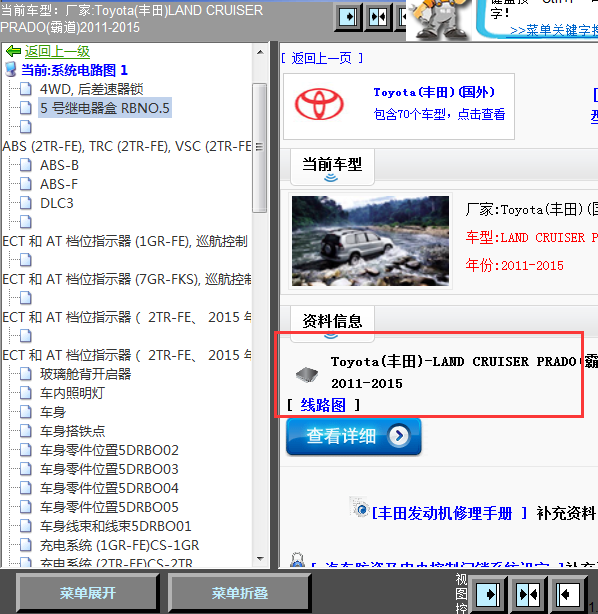This screenshot has height=614, width=598.
Task: Open 车身零件位置5DRBO02 item
Action: [109, 450]
